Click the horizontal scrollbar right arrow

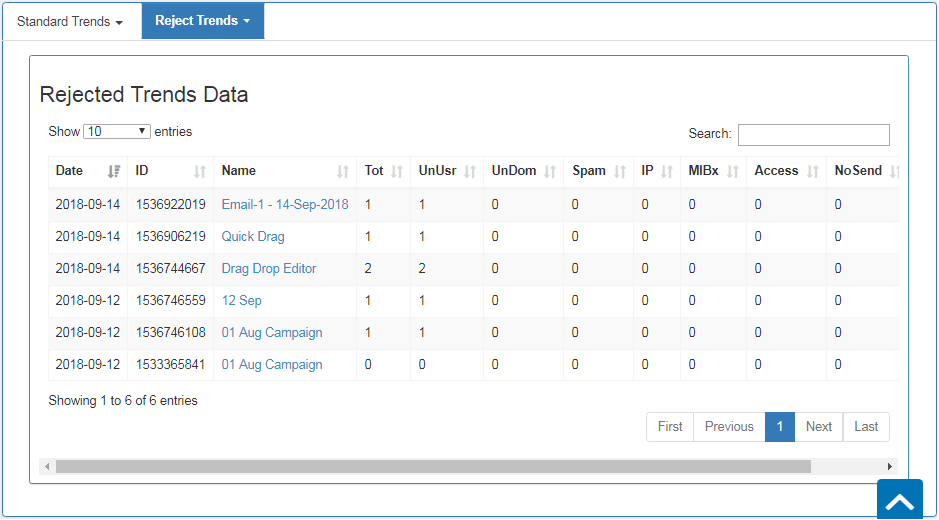pyautogui.click(x=890, y=467)
